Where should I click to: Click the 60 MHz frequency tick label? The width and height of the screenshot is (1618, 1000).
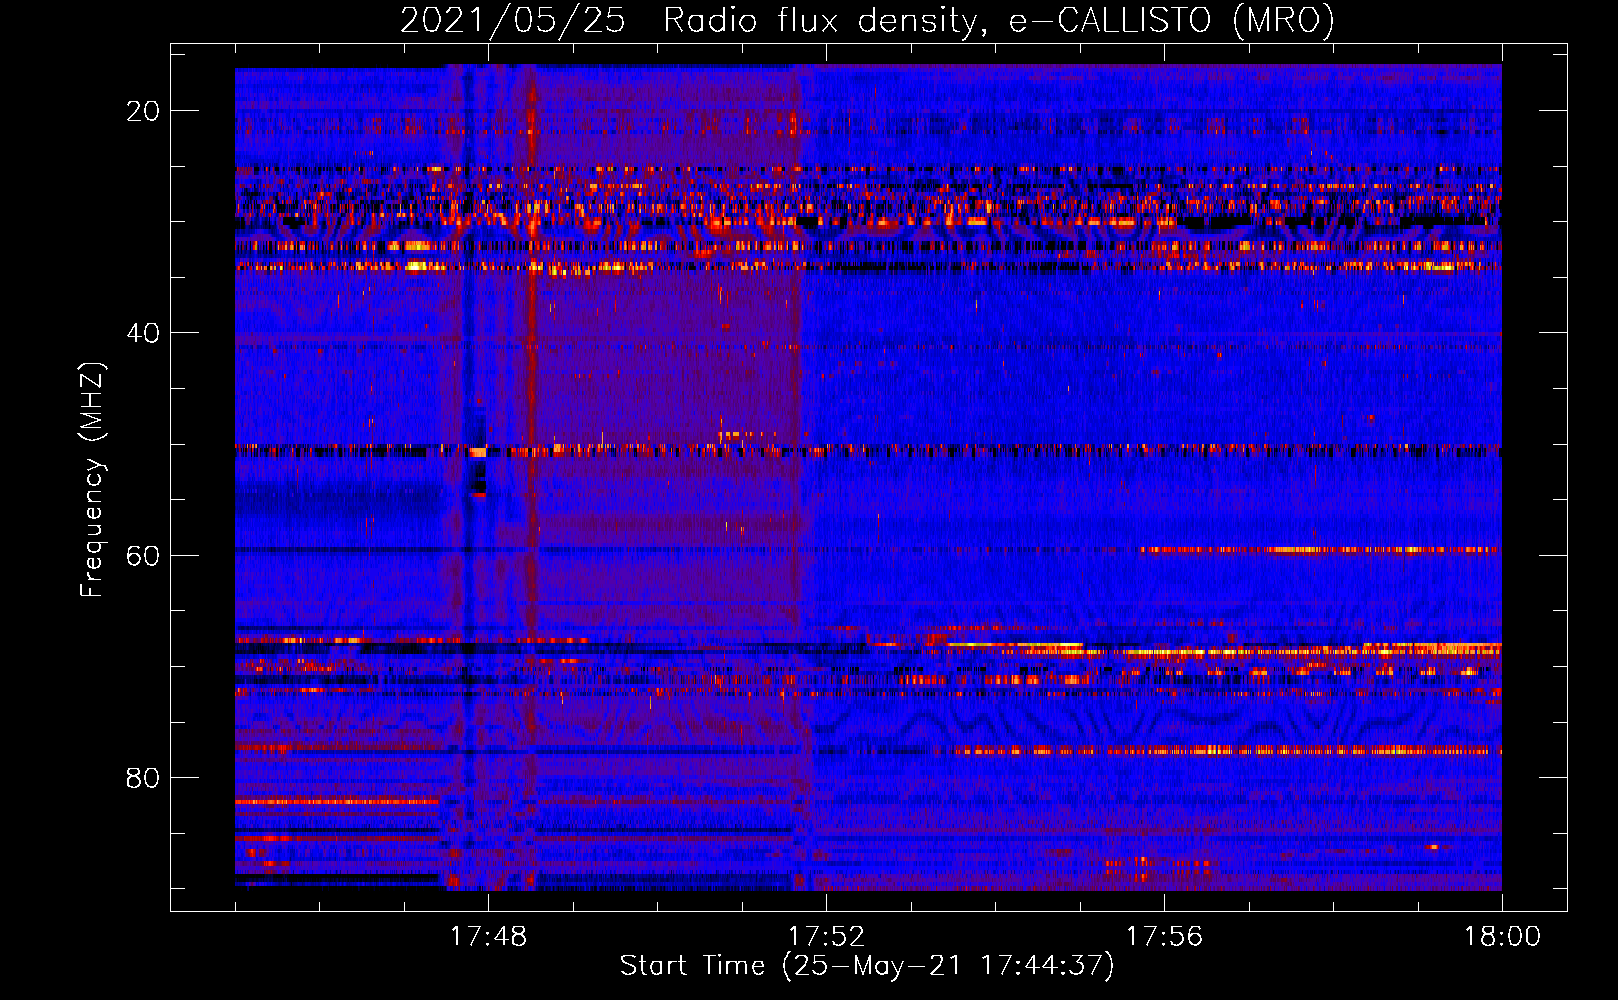coord(143,555)
